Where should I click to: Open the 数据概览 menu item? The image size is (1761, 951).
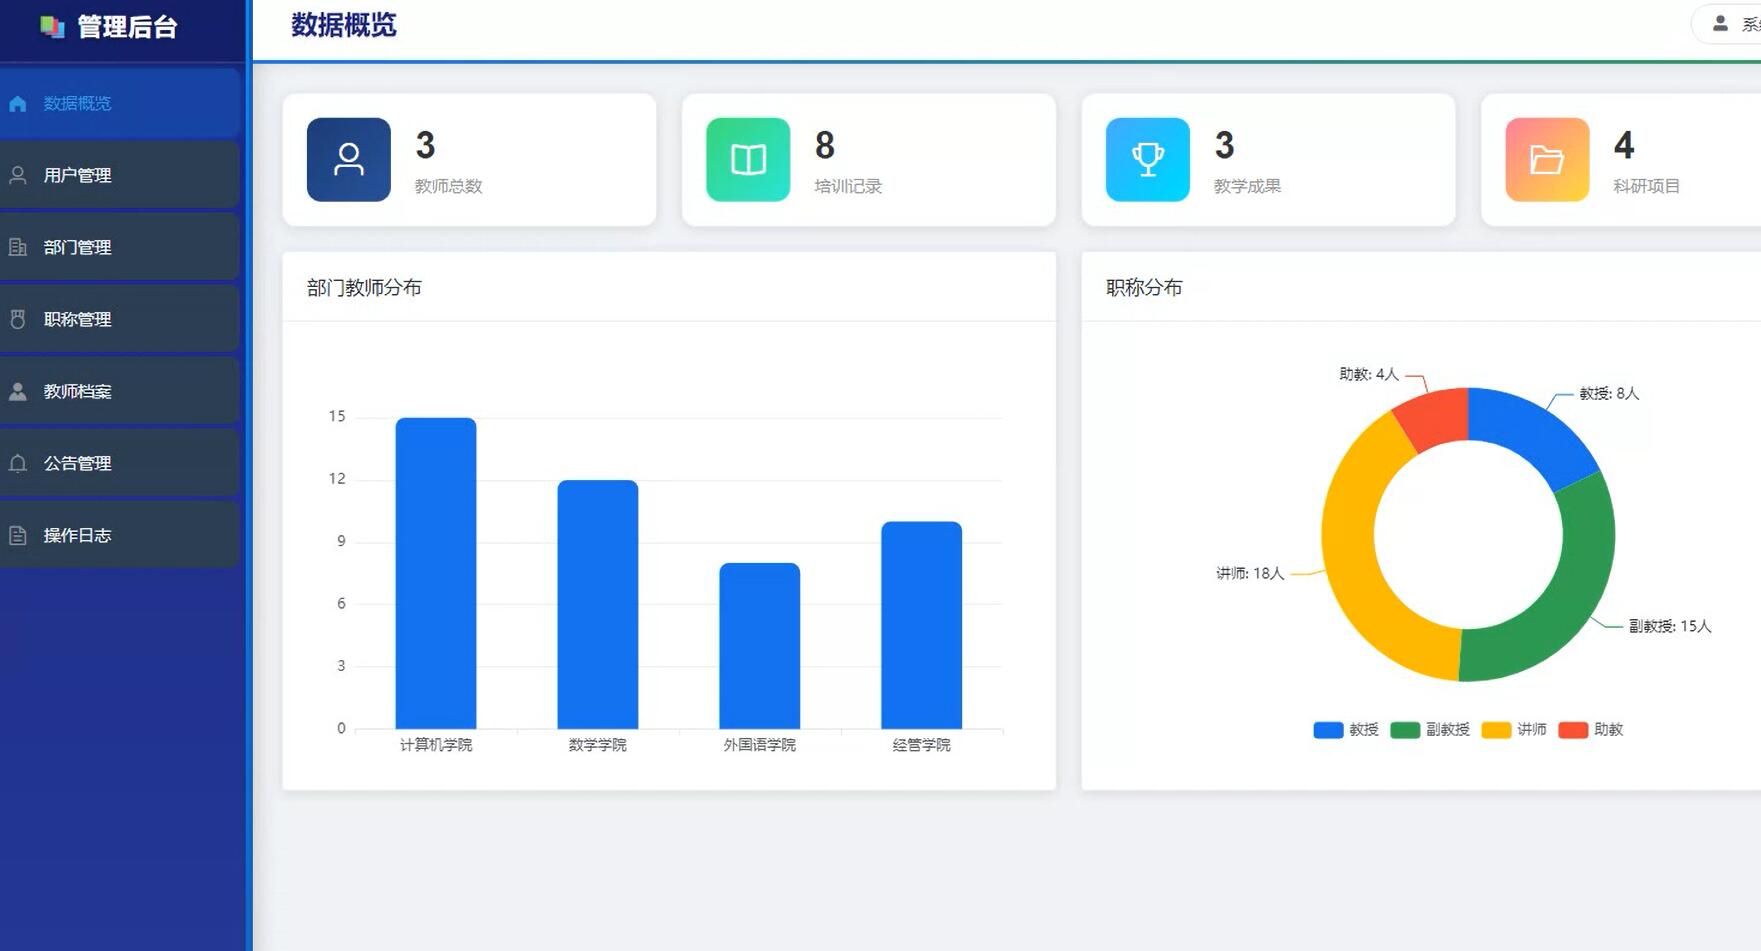point(120,103)
